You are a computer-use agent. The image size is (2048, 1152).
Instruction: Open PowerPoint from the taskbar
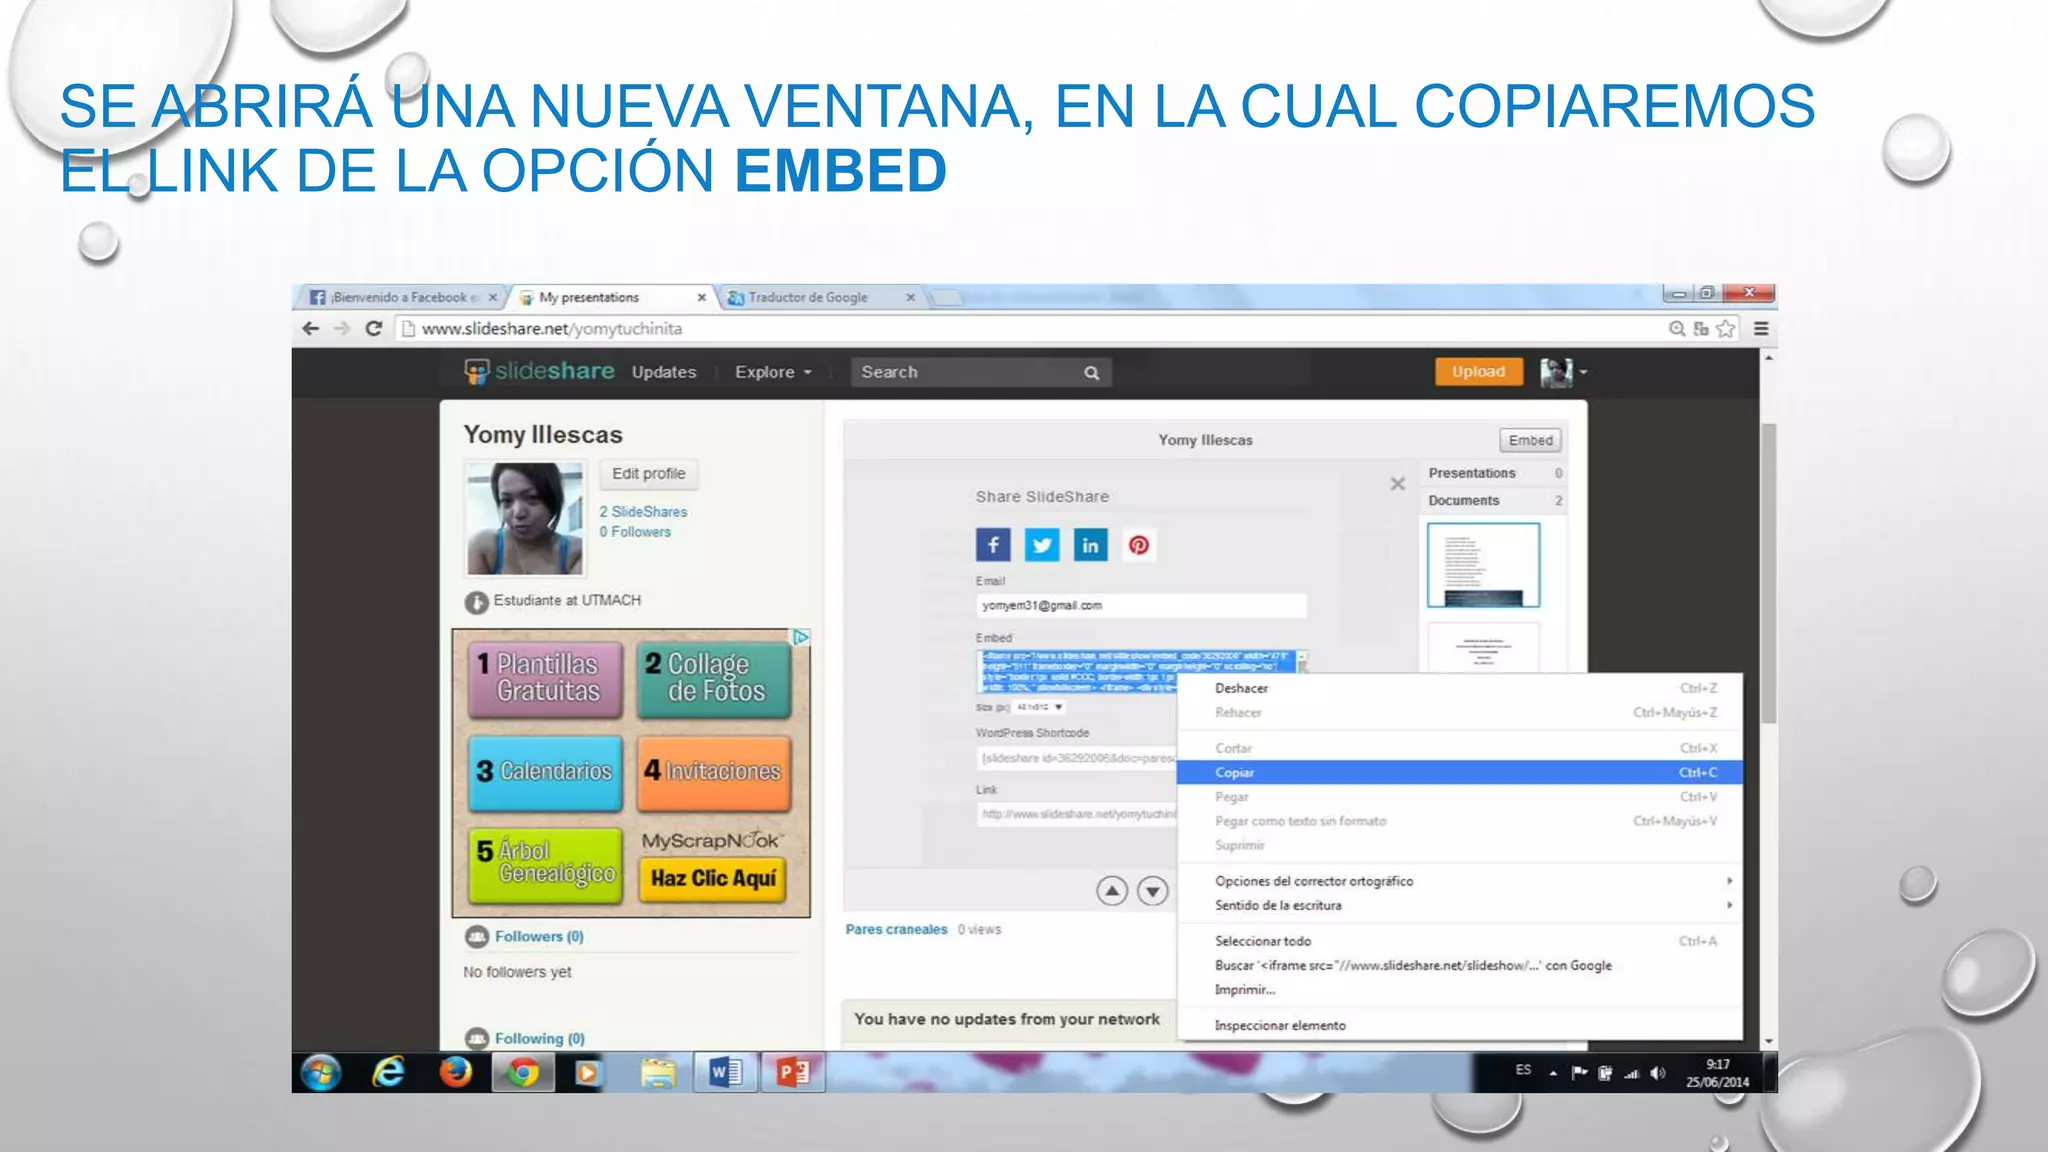(793, 1073)
